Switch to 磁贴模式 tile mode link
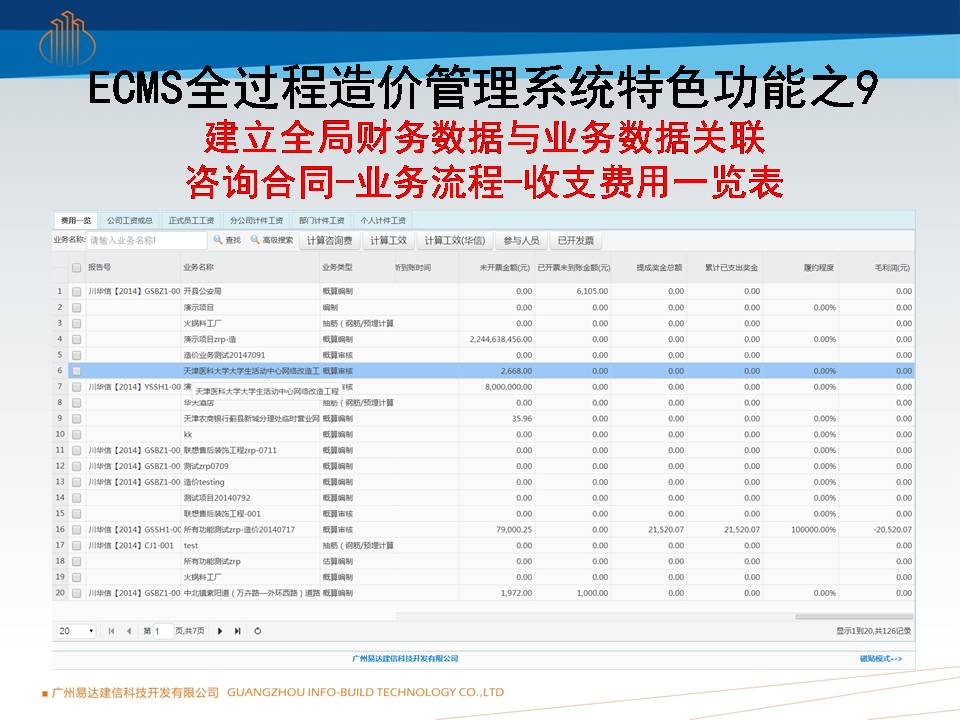The height and width of the screenshot is (720, 960). [881, 659]
